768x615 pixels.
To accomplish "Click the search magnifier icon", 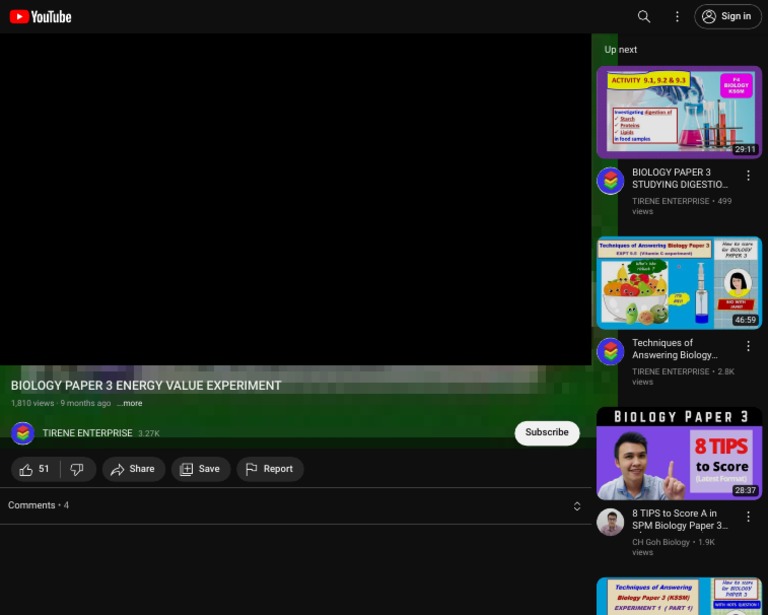I will pyautogui.click(x=644, y=16).
